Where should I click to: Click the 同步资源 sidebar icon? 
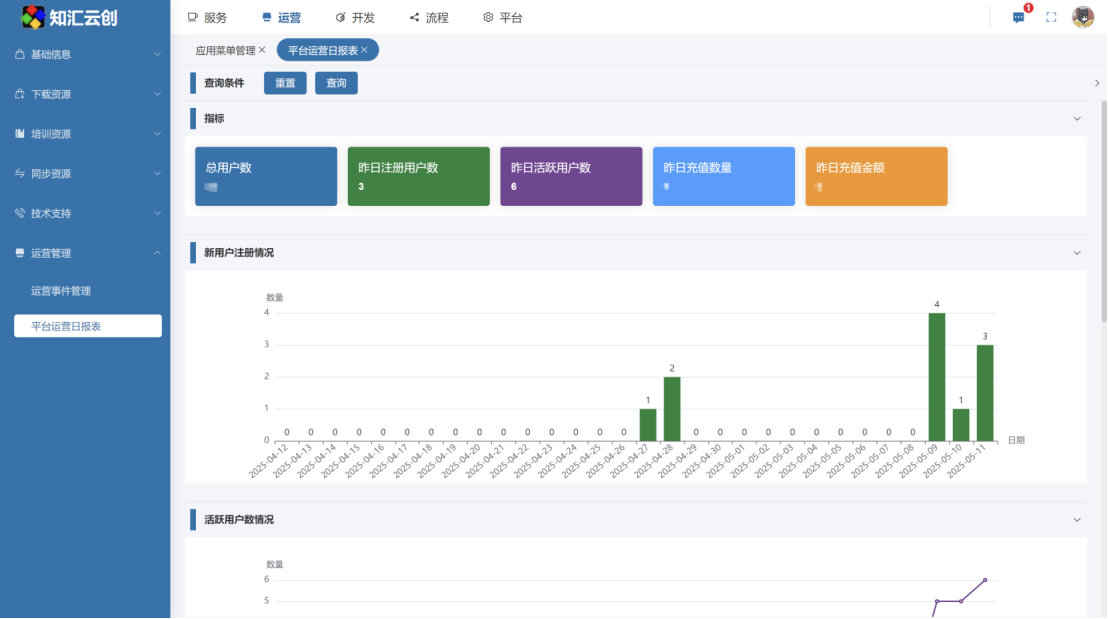coord(20,173)
